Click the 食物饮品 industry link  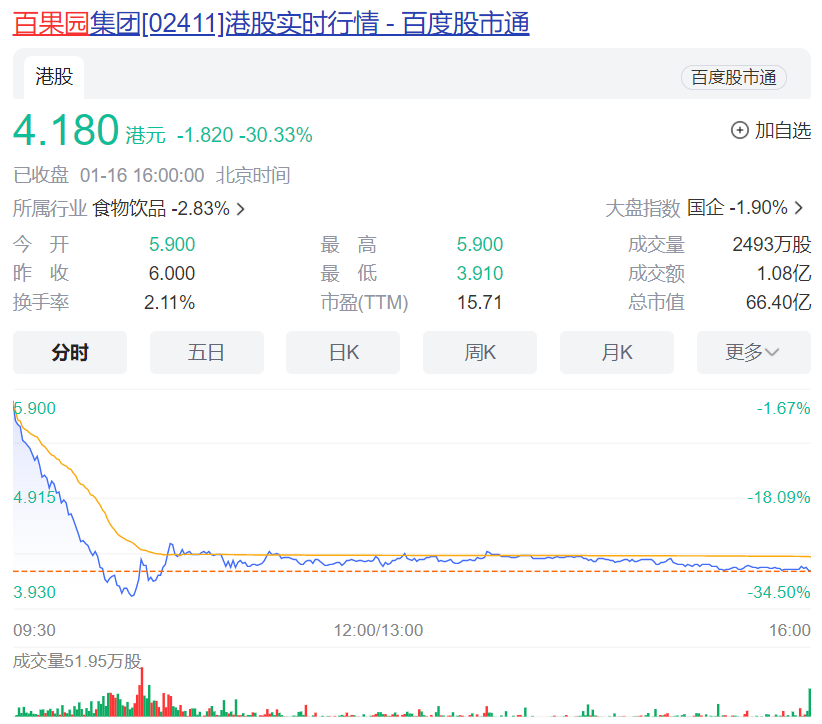click(129, 209)
